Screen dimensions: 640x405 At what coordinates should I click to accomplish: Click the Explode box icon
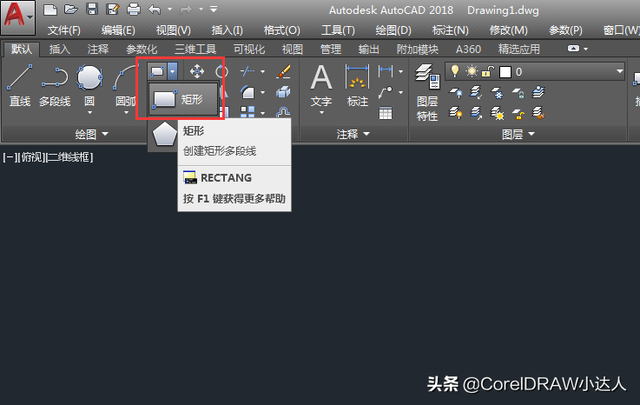283,92
